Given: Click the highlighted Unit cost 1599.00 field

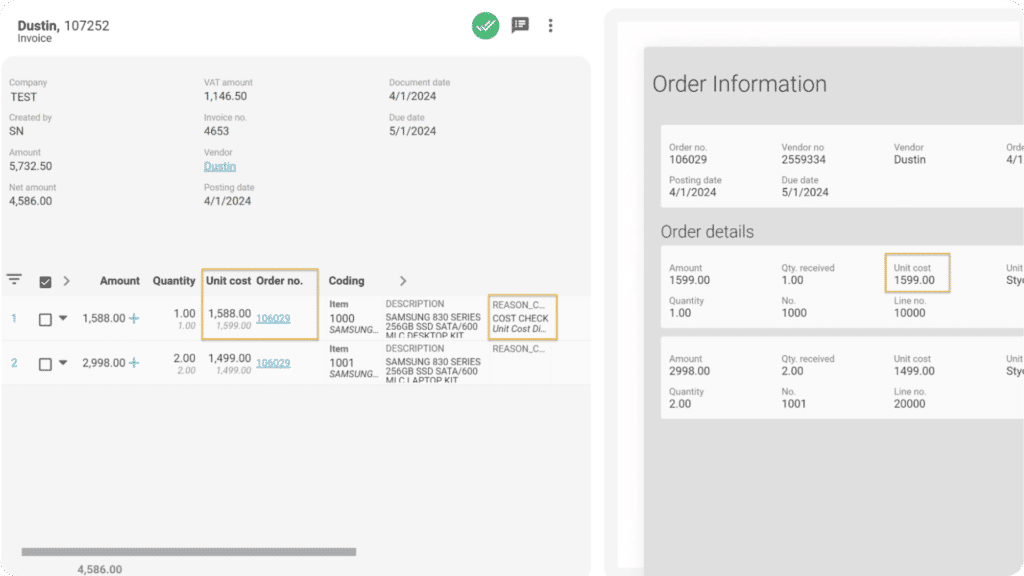Looking at the screenshot, I should (919, 272).
